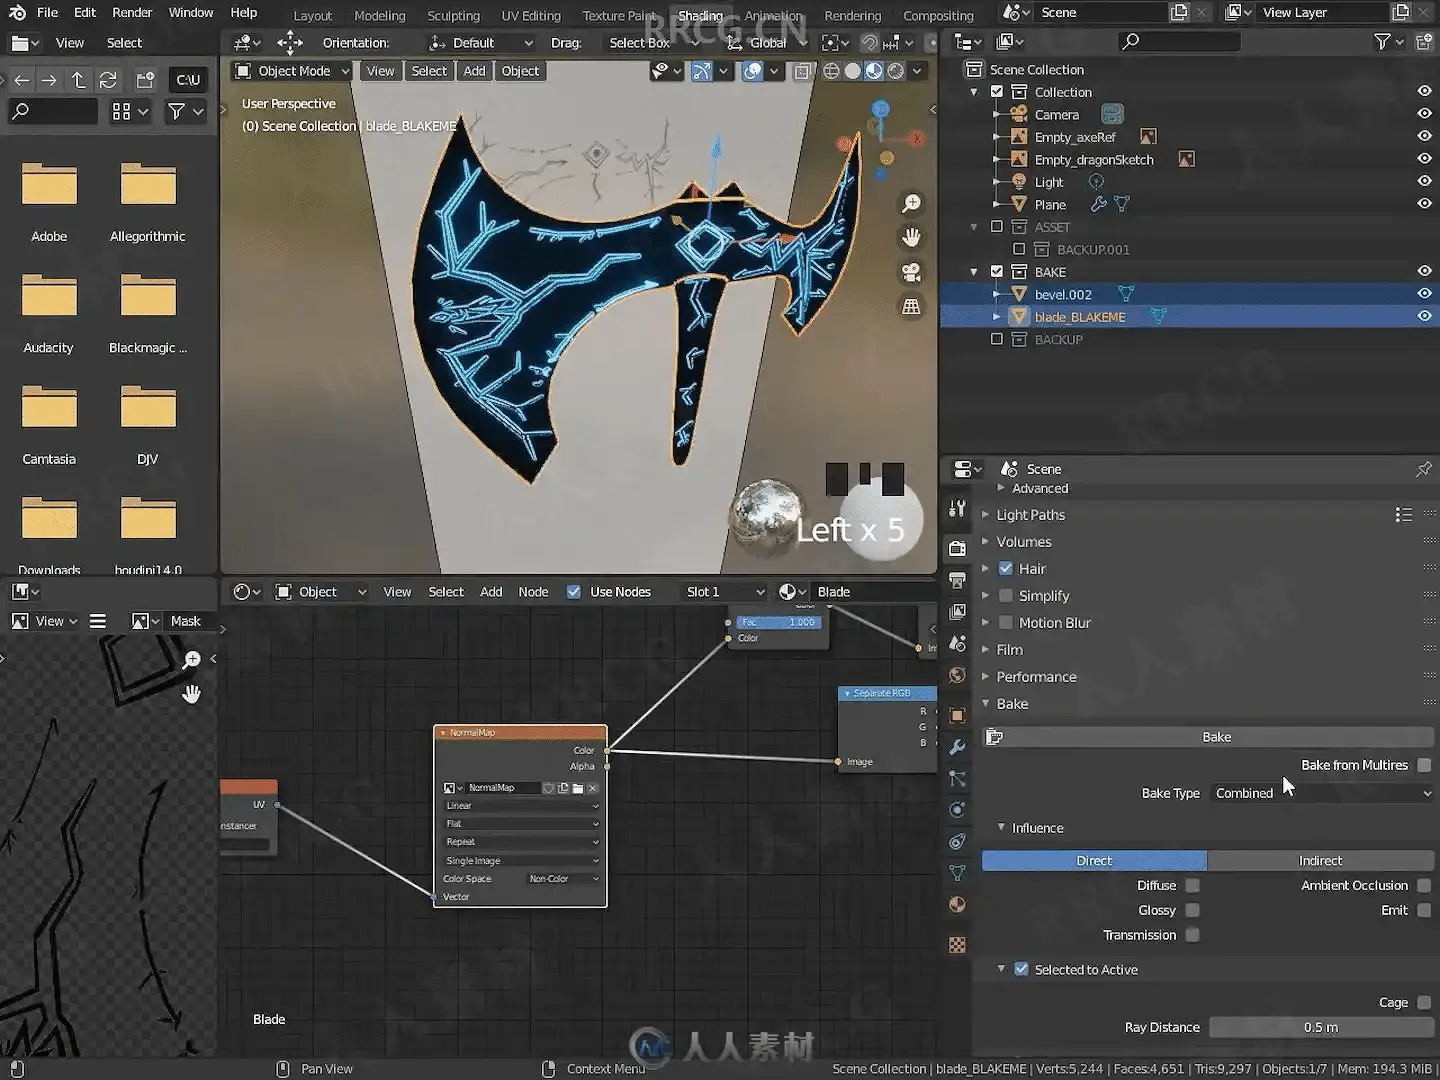Open the Bake Type dropdown
The height and width of the screenshot is (1080, 1440).
1322,793
